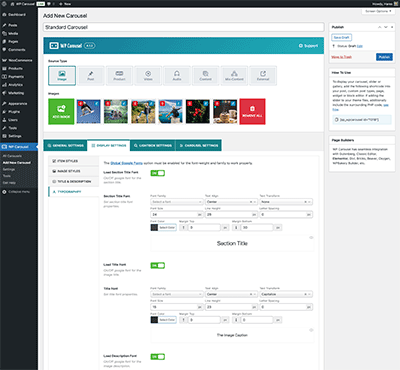Open Item Styles section
This screenshot has height=370, width=400.
coord(74,161)
